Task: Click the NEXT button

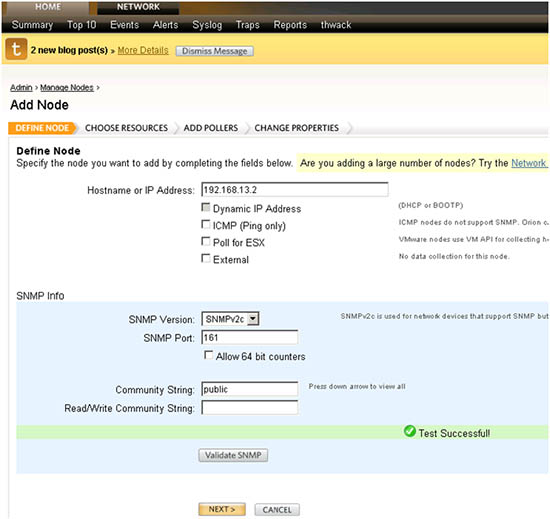Action: [222, 509]
